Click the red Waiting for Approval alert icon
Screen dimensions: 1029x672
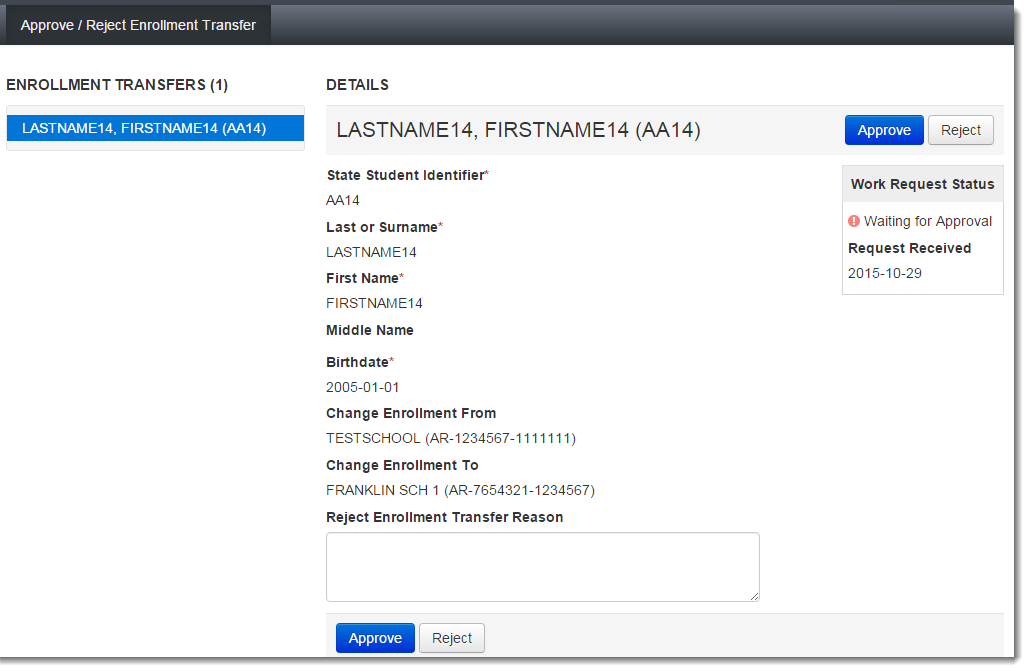pos(854,221)
